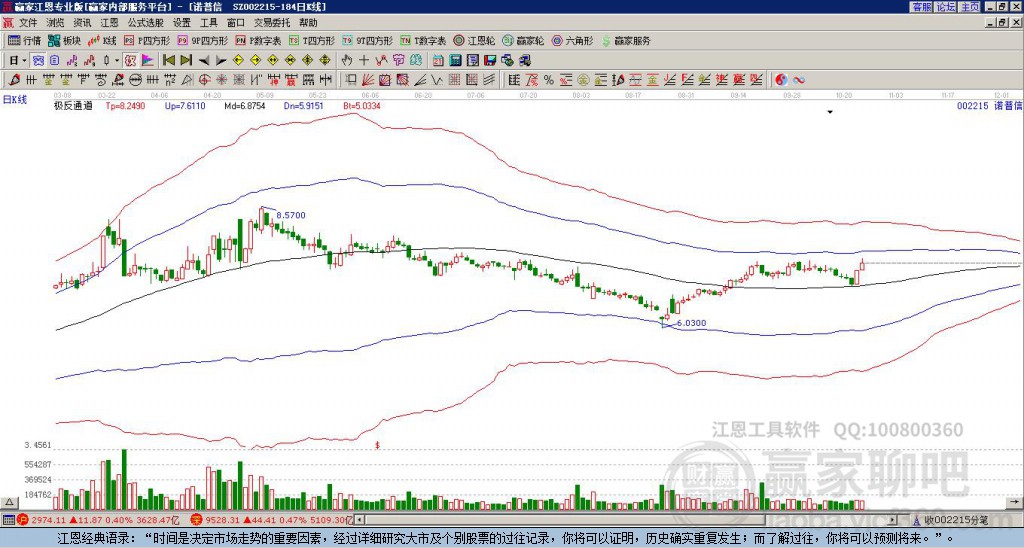Open the 赢家轮 wheel tool
This screenshot has width=1024, height=548.
pyautogui.click(x=523, y=40)
